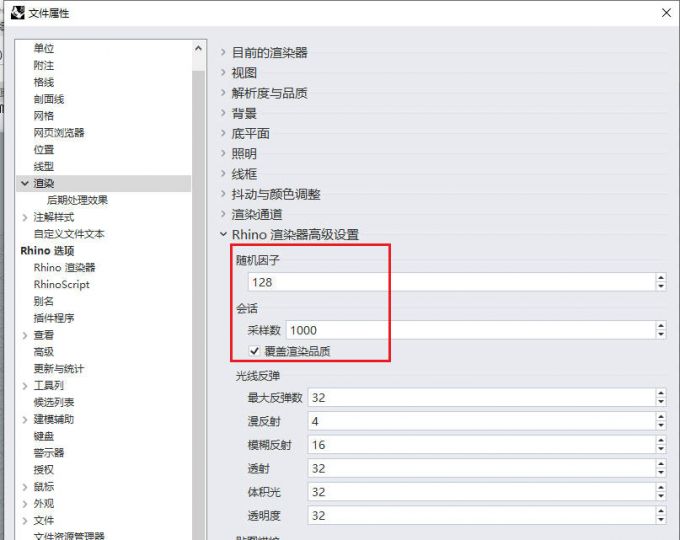Expand the 鼠标 tree node
The width and height of the screenshot is (680, 540).
coord(25,487)
